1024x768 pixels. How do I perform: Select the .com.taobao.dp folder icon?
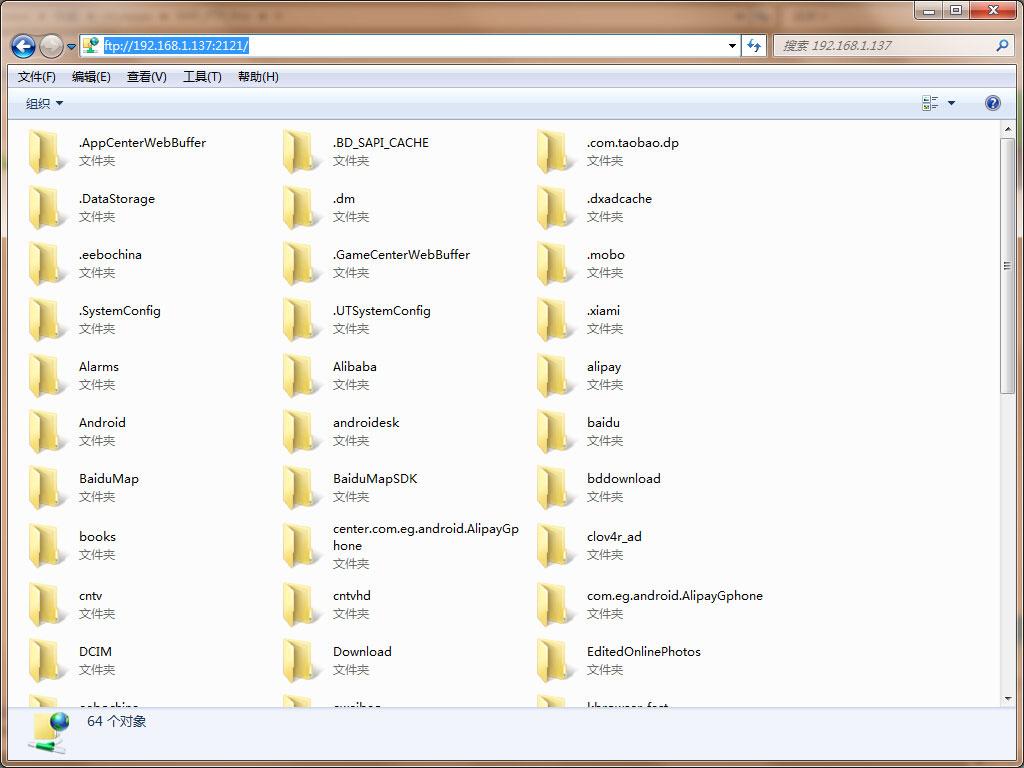(554, 151)
